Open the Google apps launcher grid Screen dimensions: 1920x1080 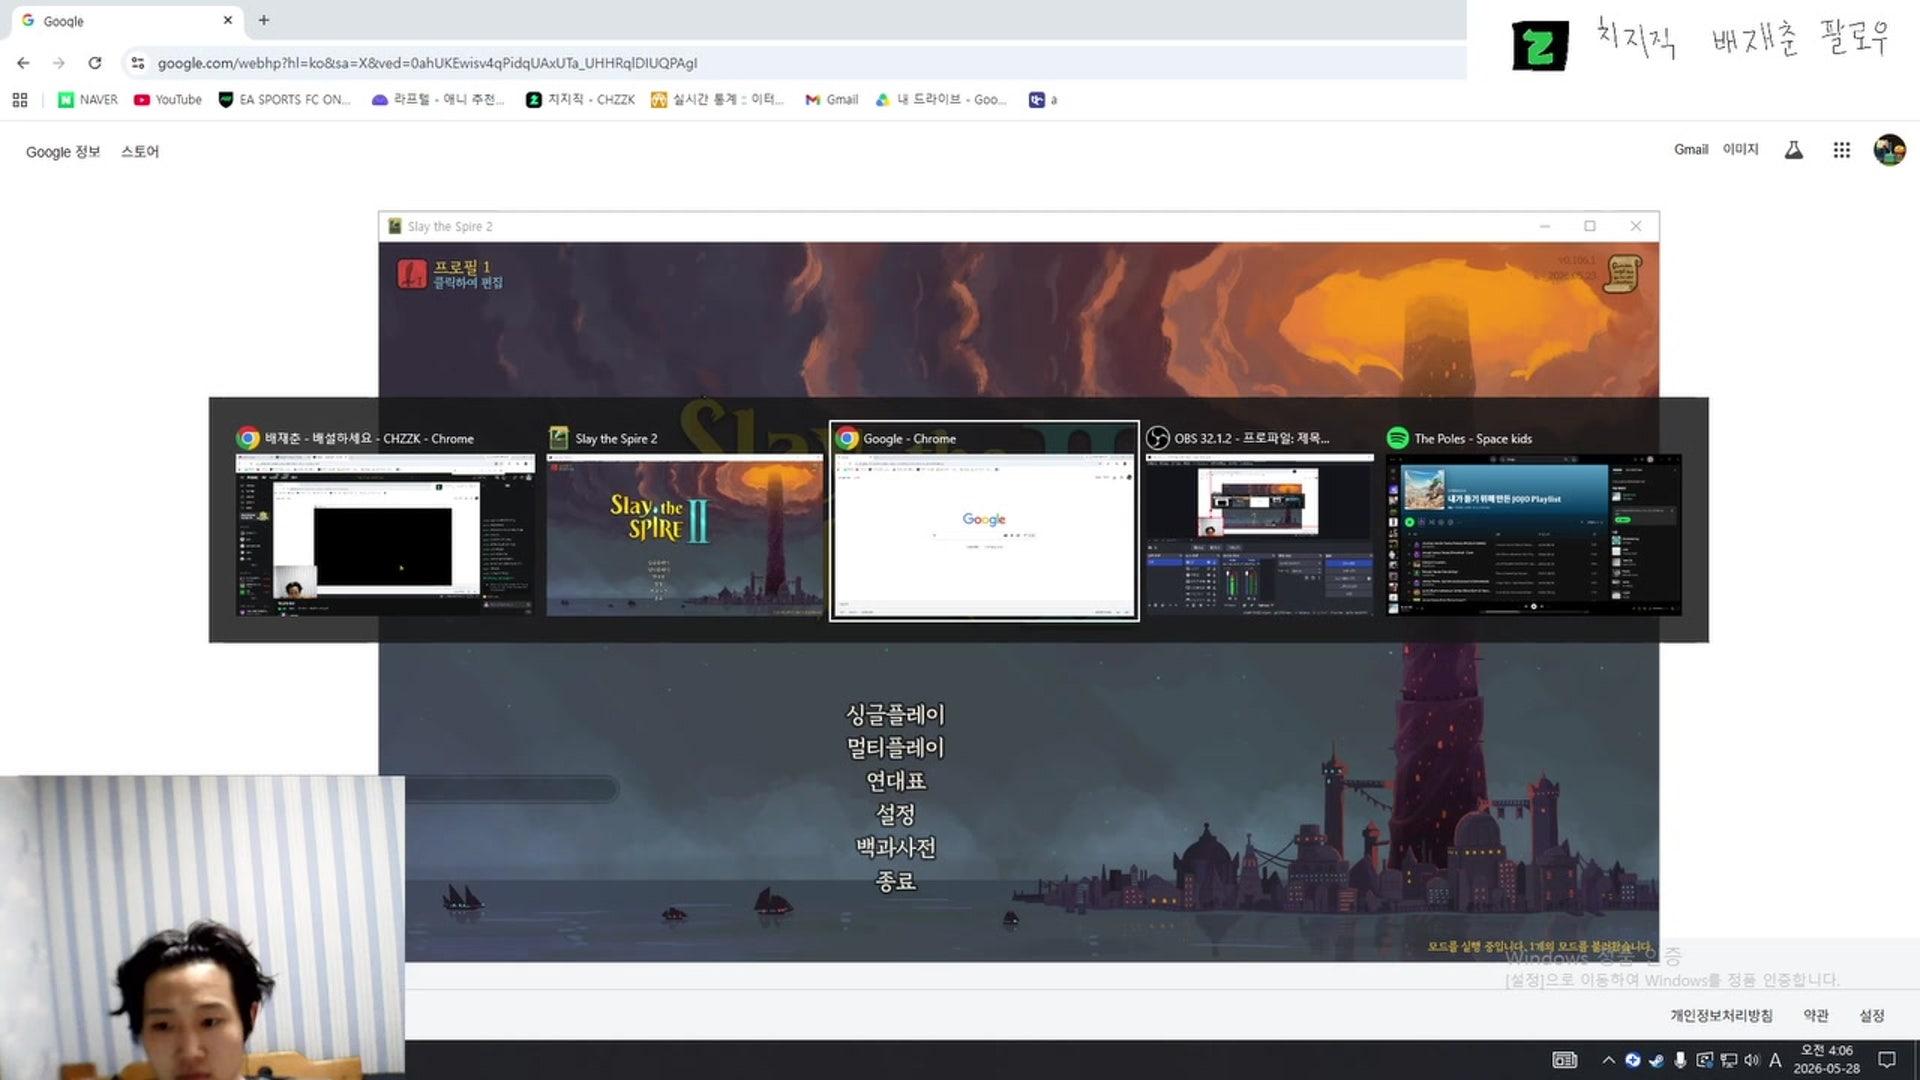point(1841,150)
